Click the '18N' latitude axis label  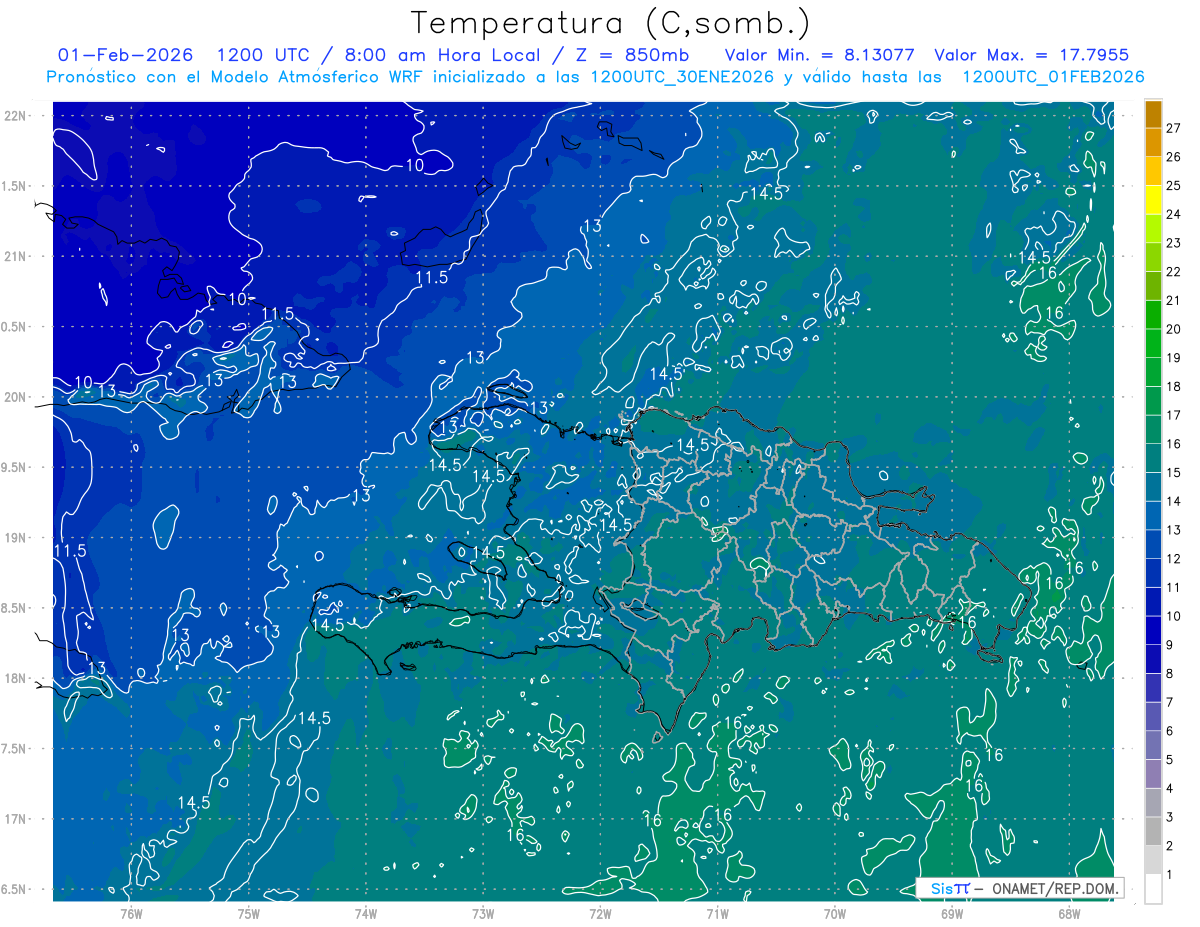point(16,679)
